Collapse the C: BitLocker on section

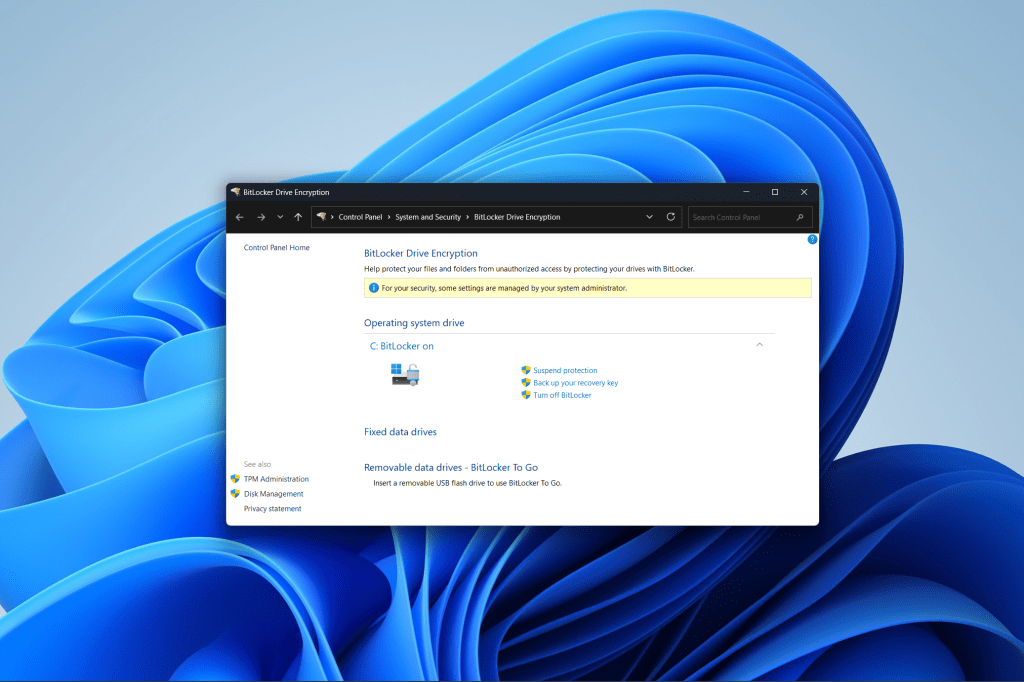point(760,345)
